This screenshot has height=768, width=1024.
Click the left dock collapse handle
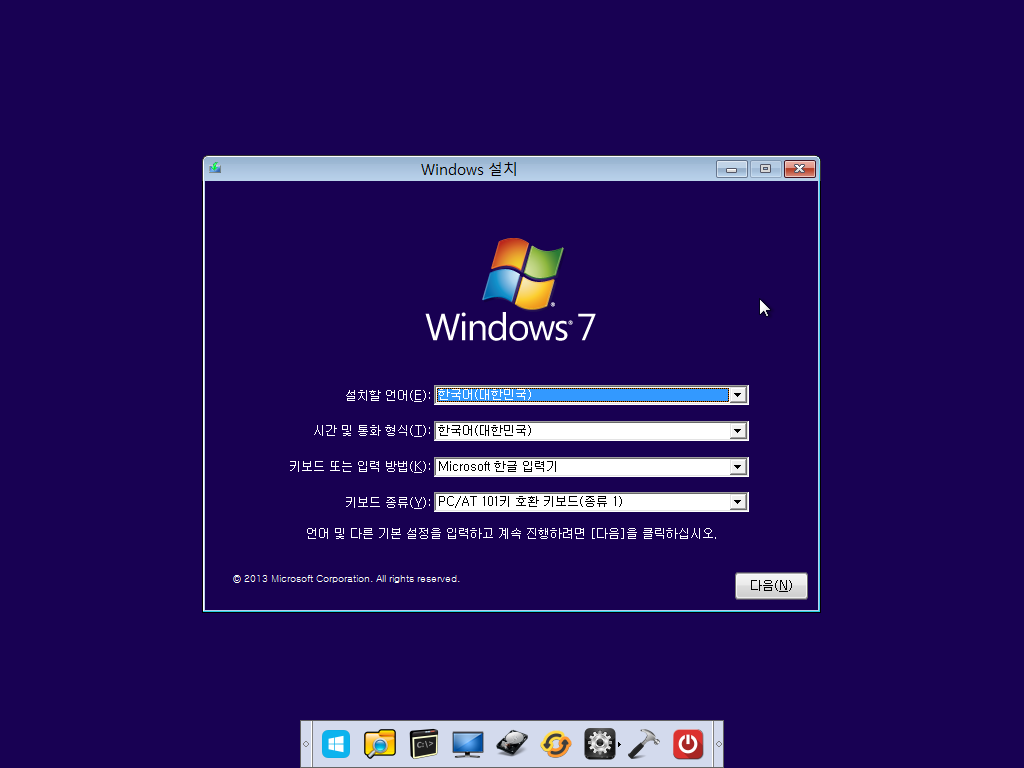click(x=306, y=744)
